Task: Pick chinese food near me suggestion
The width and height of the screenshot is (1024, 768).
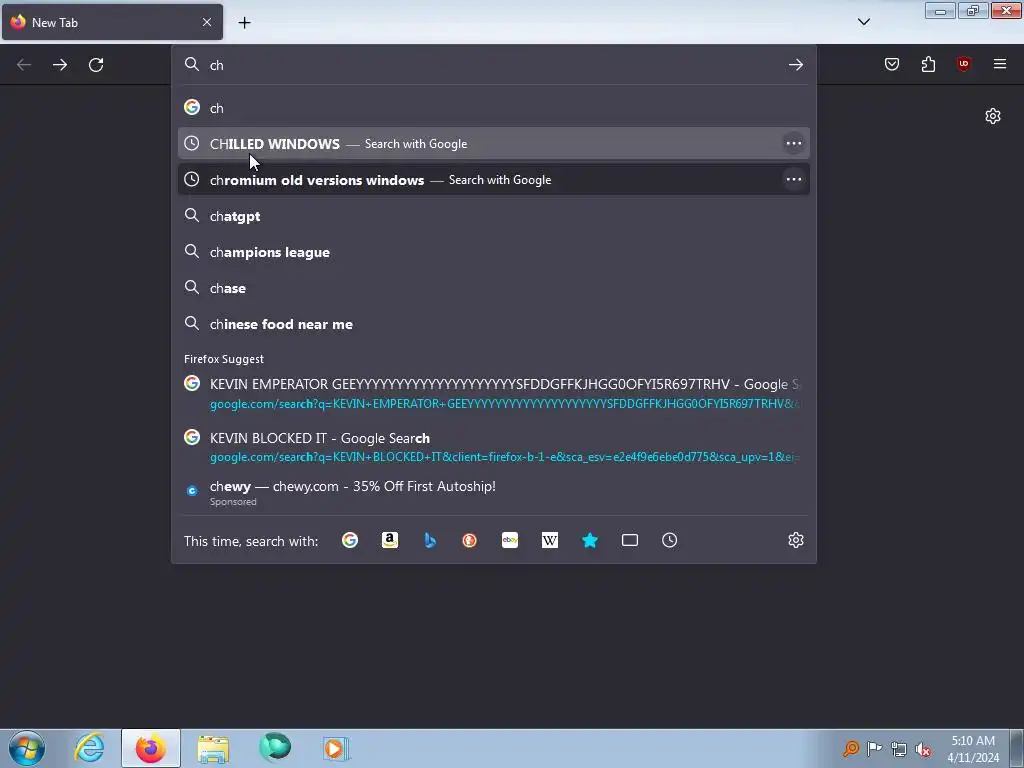Action: (x=494, y=324)
